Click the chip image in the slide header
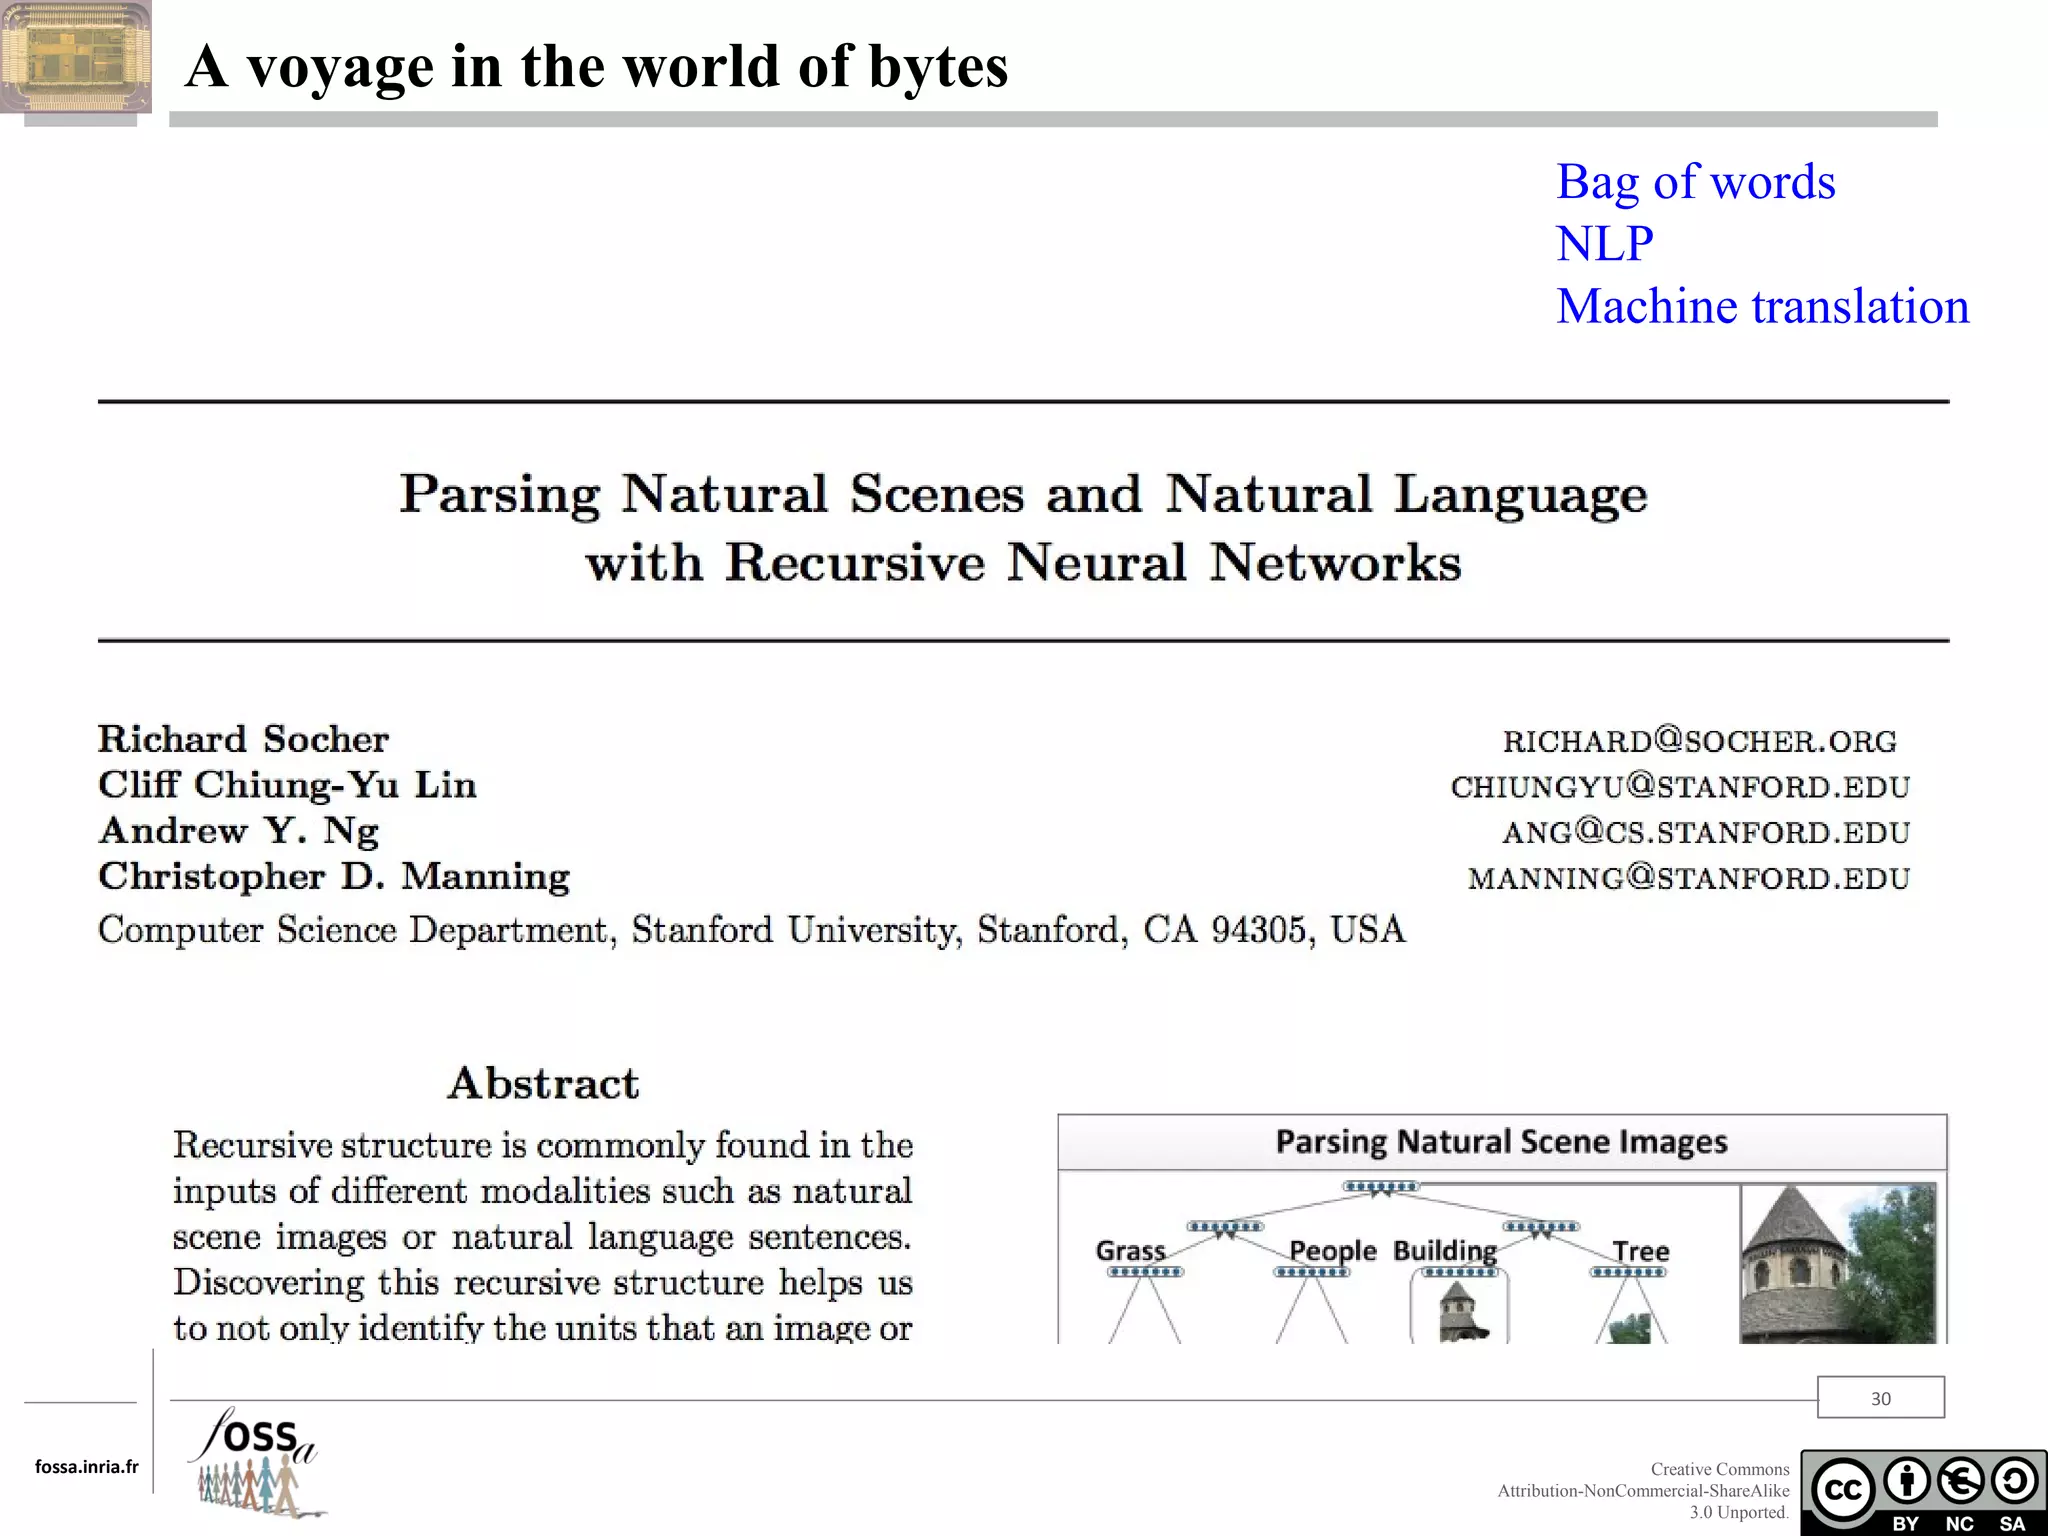The height and width of the screenshot is (1536, 2048). pyautogui.click(x=76, y=57)
